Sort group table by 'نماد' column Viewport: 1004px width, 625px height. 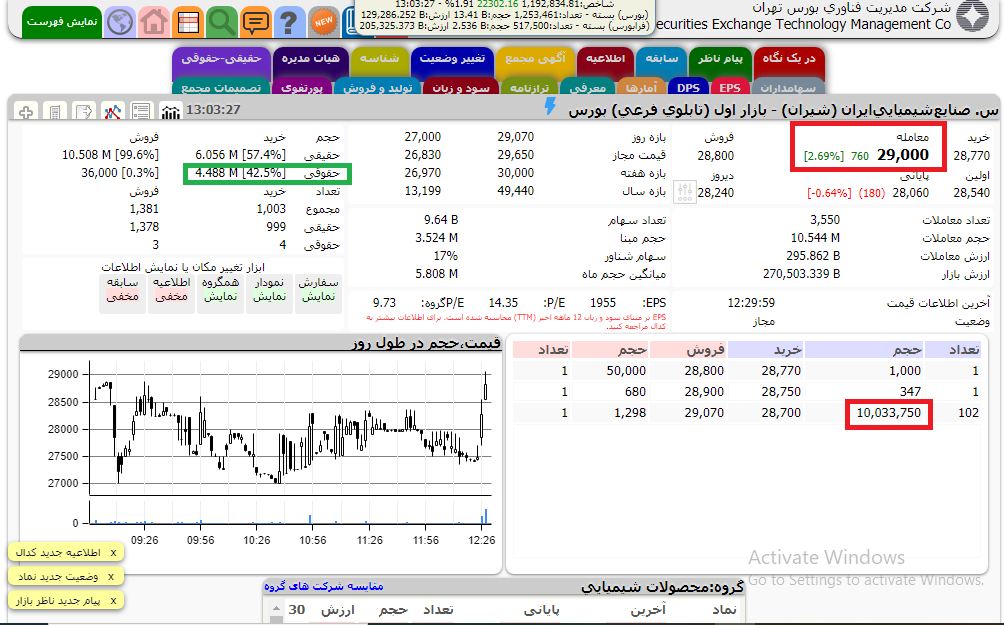point(725,610)
